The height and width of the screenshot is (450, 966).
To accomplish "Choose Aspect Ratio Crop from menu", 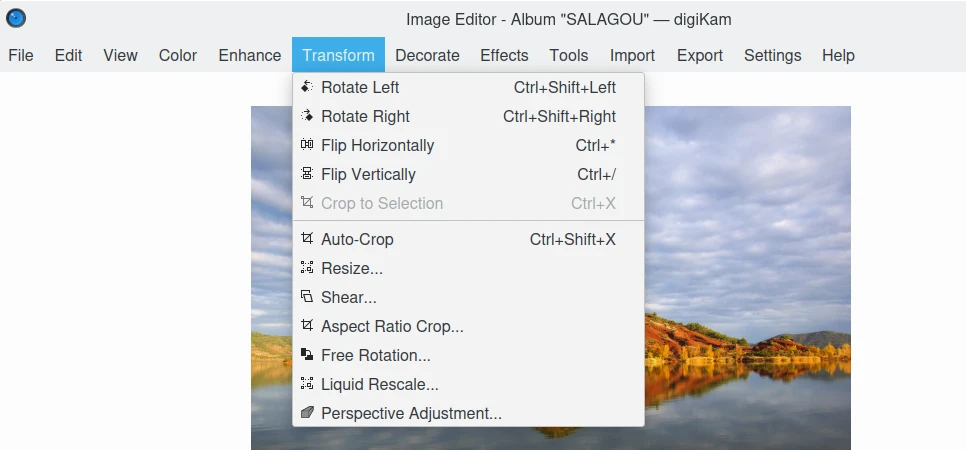I will [x=392, y=327].
